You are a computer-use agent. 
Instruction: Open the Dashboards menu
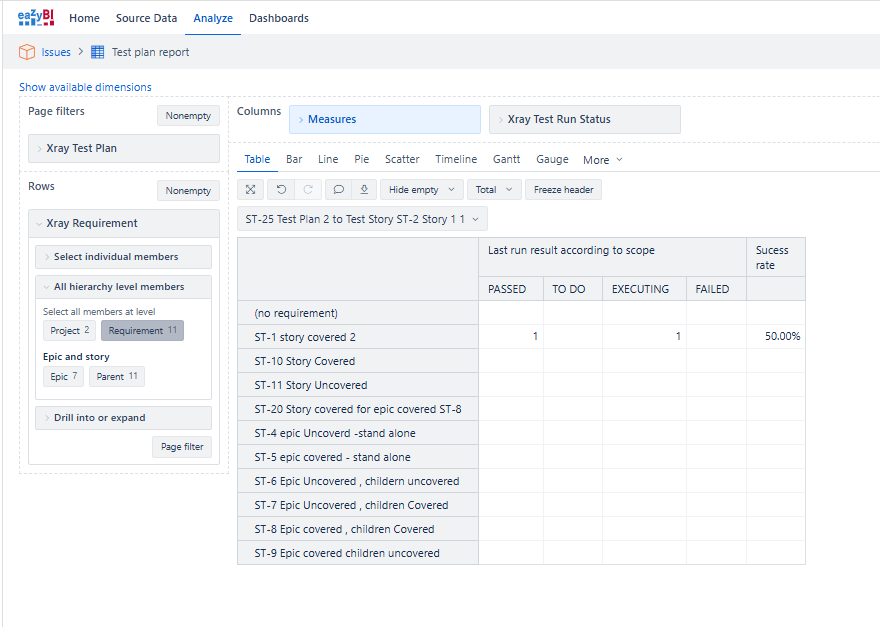tap(279, 18)
